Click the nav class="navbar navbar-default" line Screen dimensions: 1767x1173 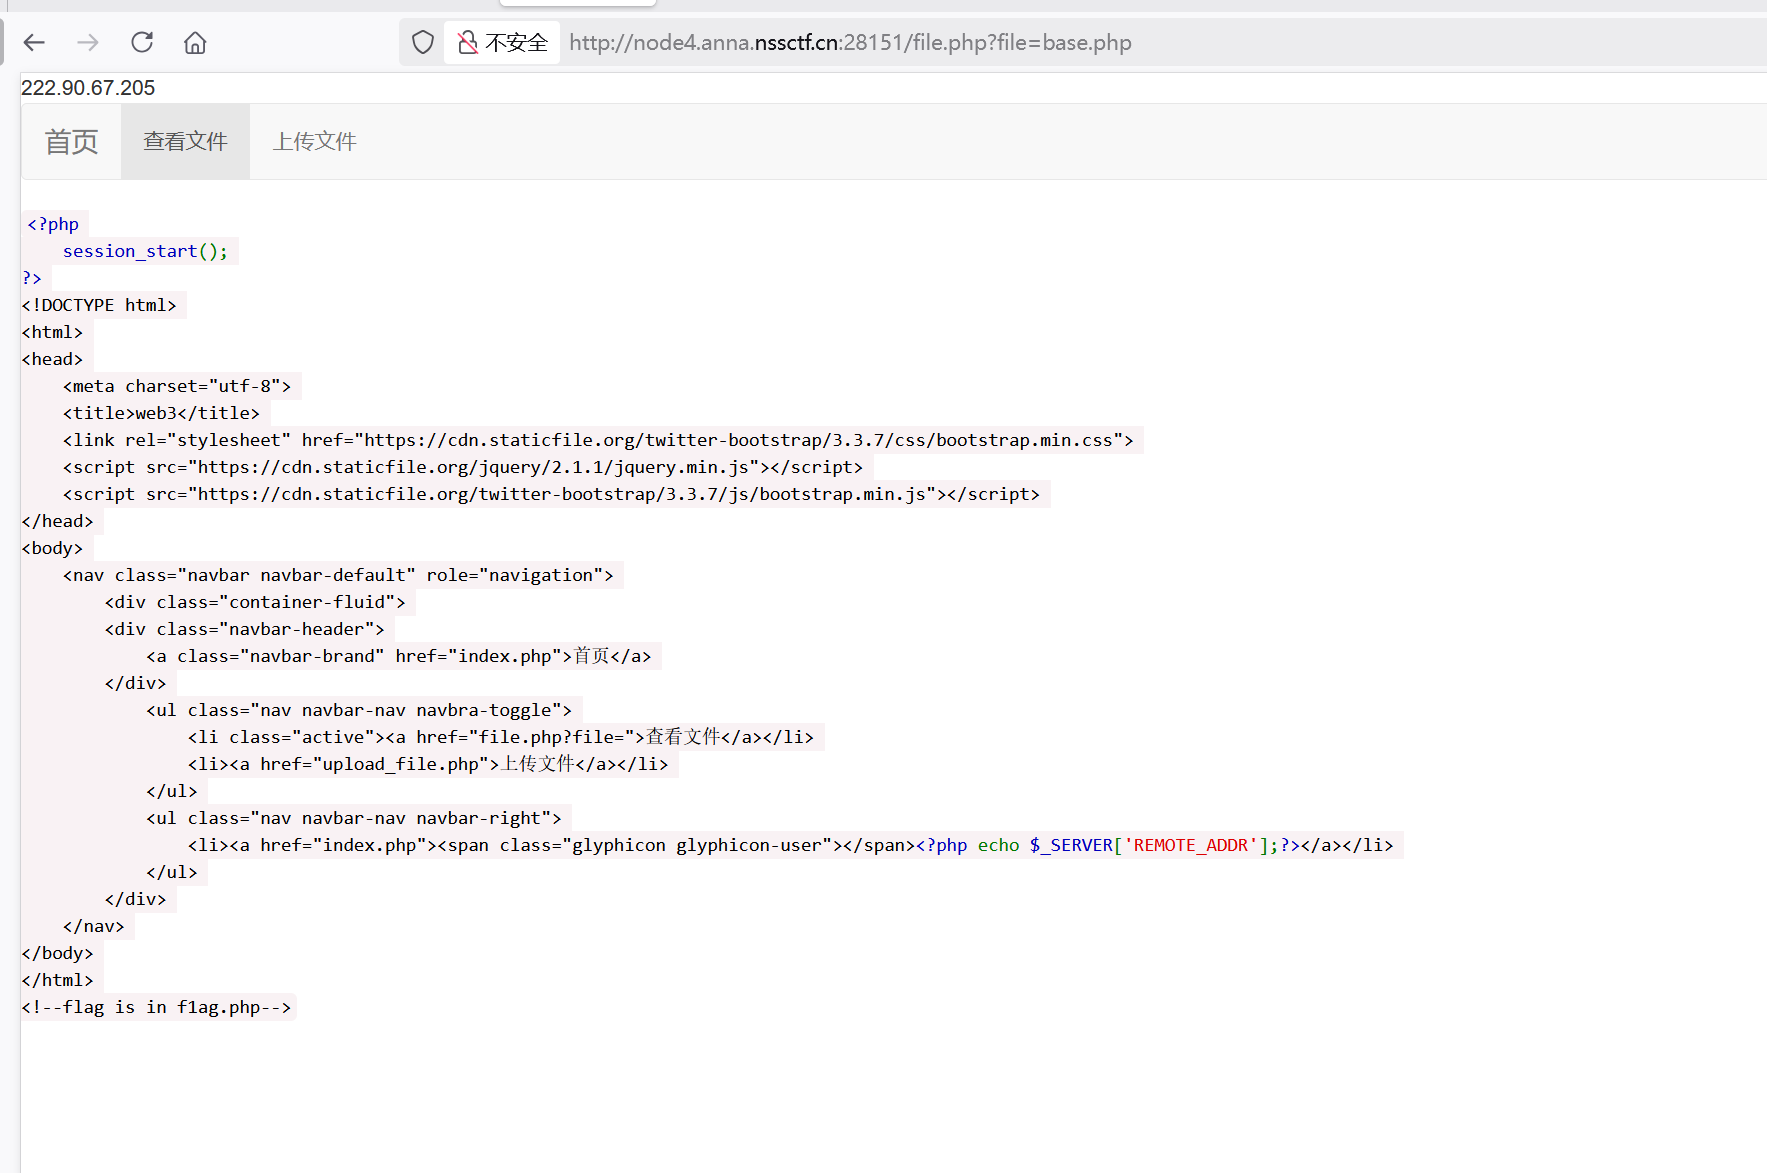point(338,575)
